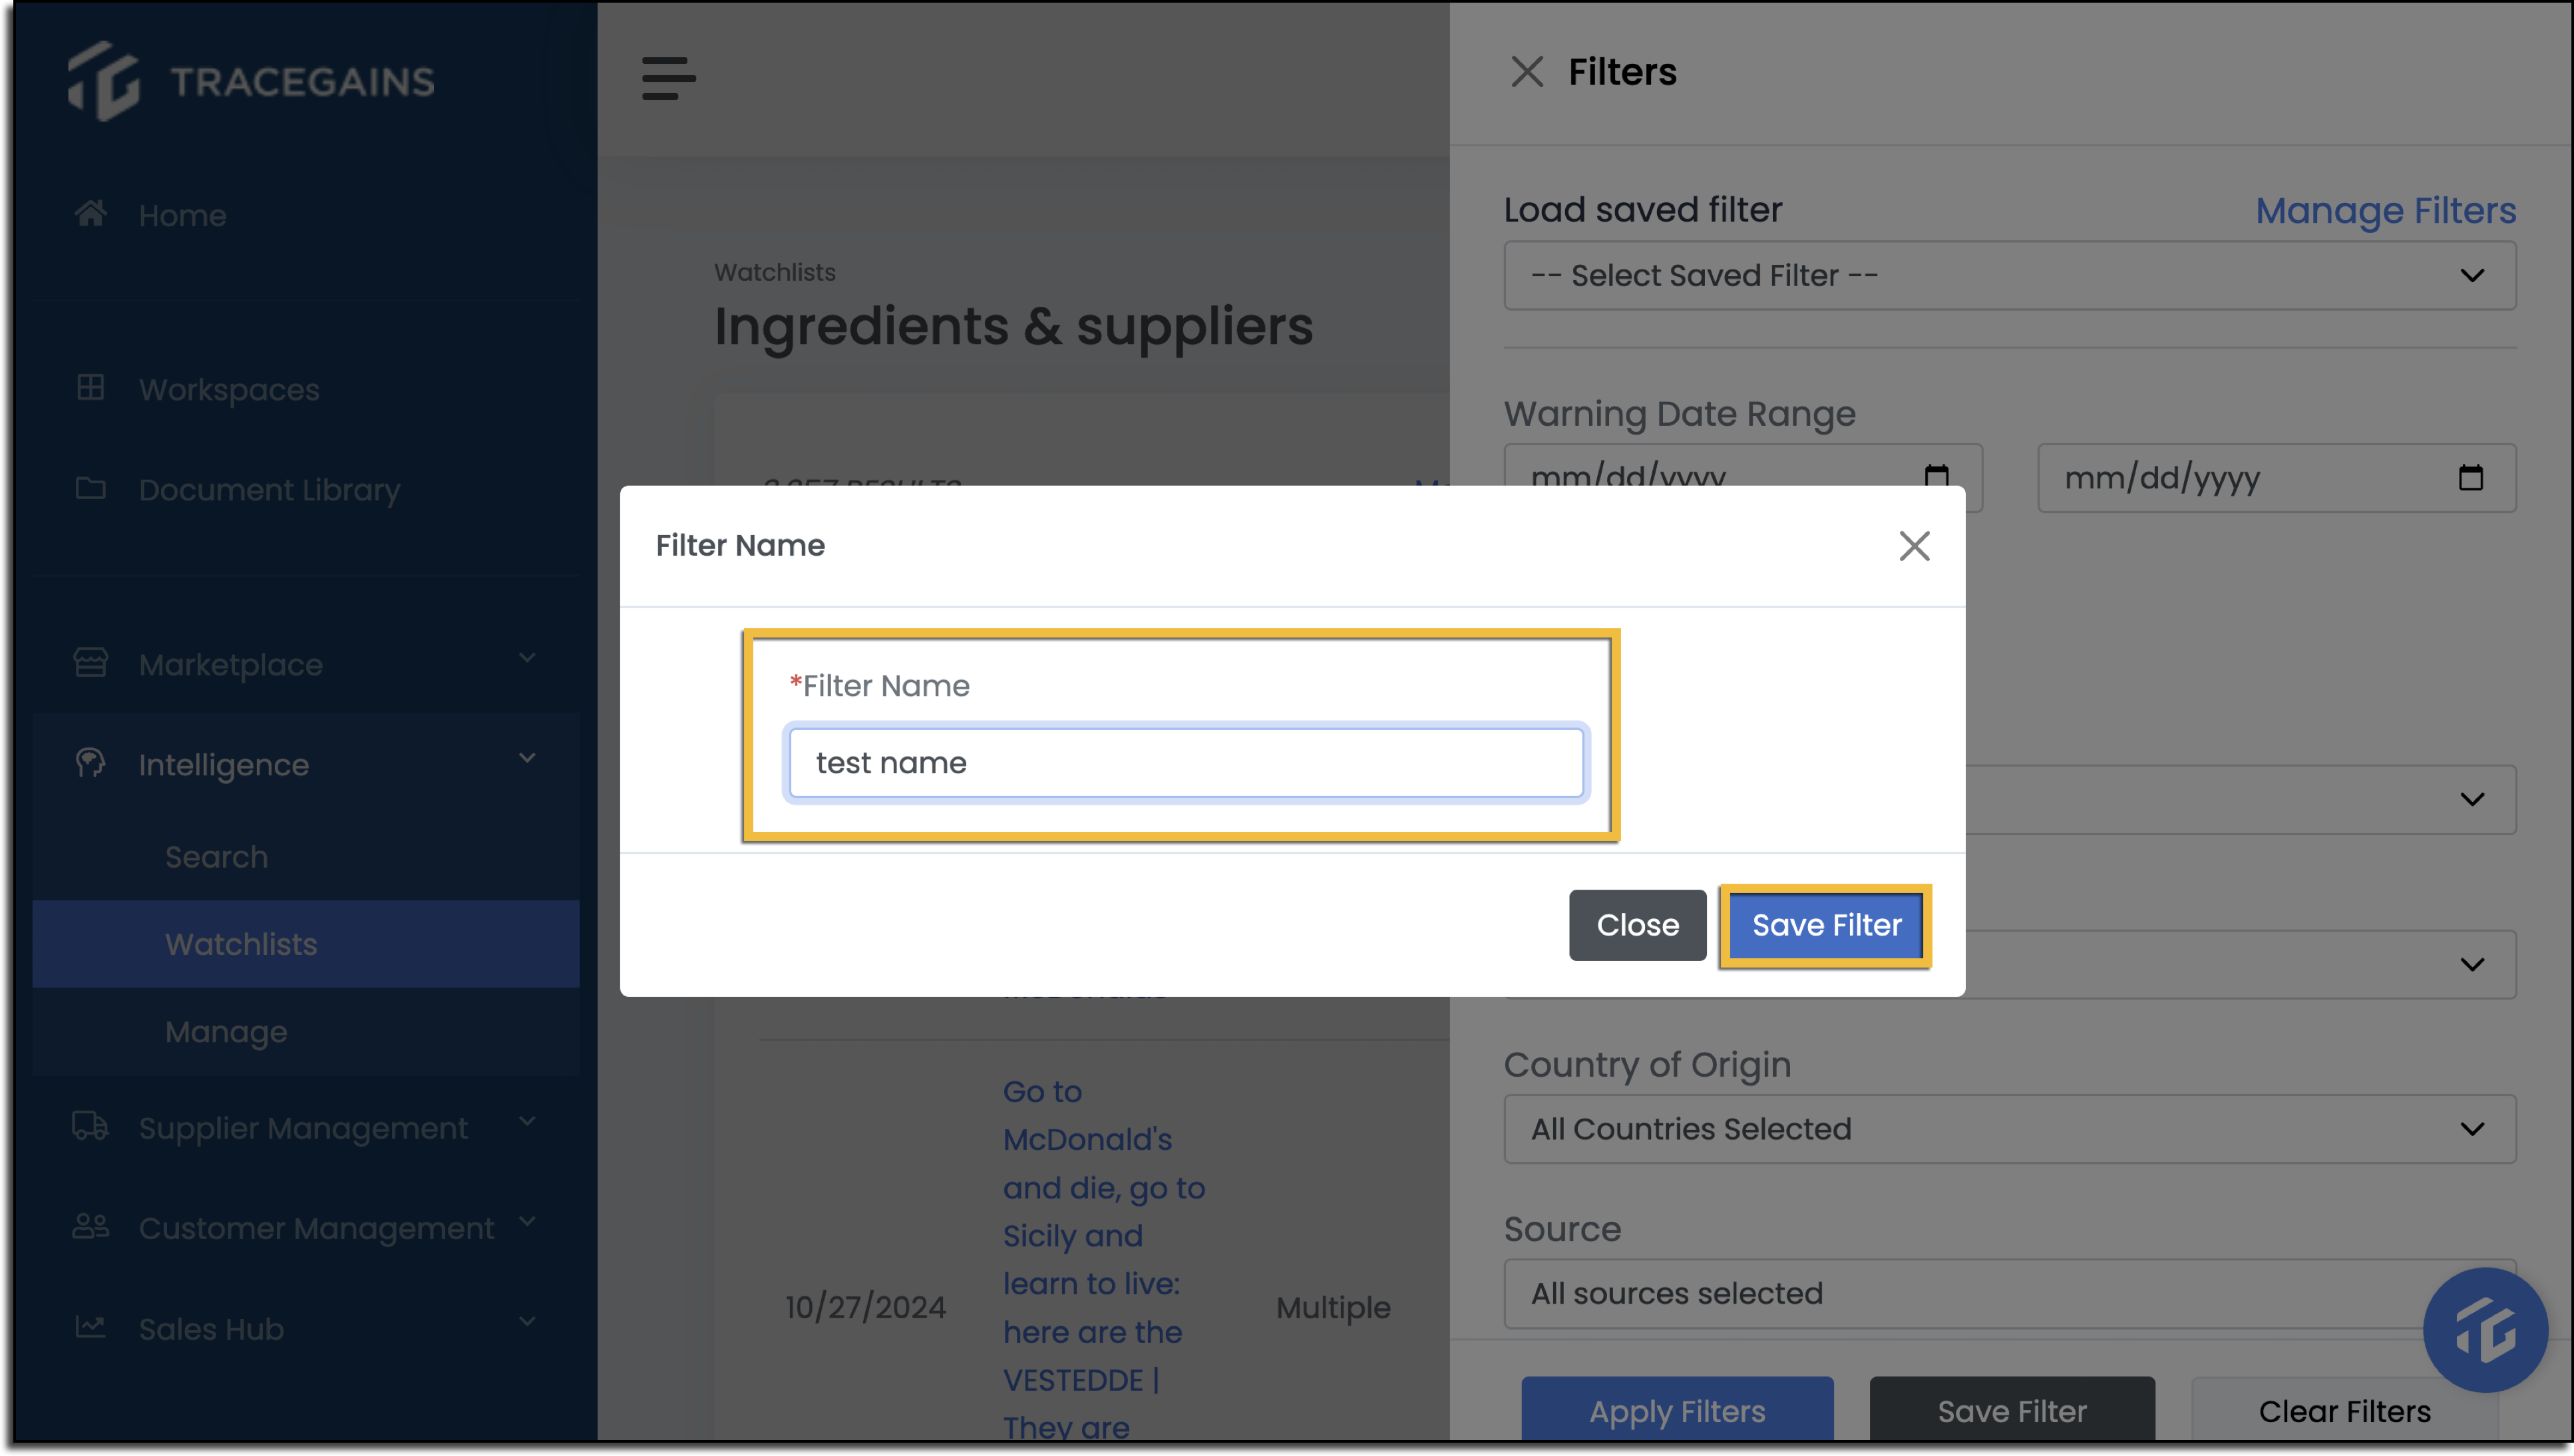Open the Select Saved Filter dropdown
The width and height of the screenshot is (2574, 1456).
point(2009,275)
